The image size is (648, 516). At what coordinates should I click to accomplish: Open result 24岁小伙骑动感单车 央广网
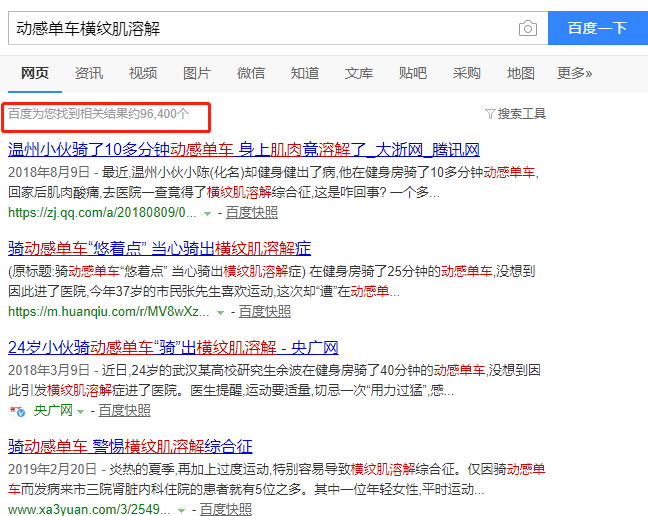173,348
